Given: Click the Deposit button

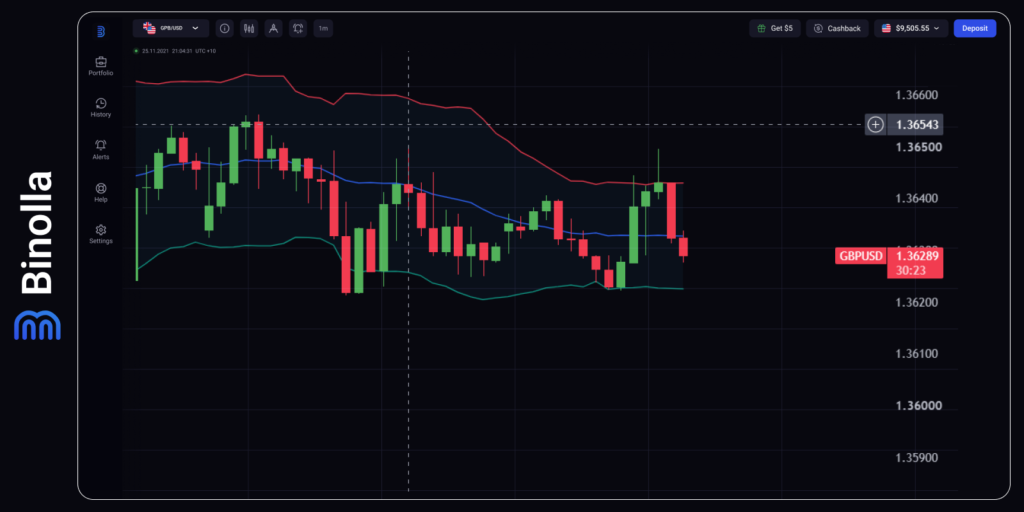Looking at the screenshot, I should tap(974, 28).
